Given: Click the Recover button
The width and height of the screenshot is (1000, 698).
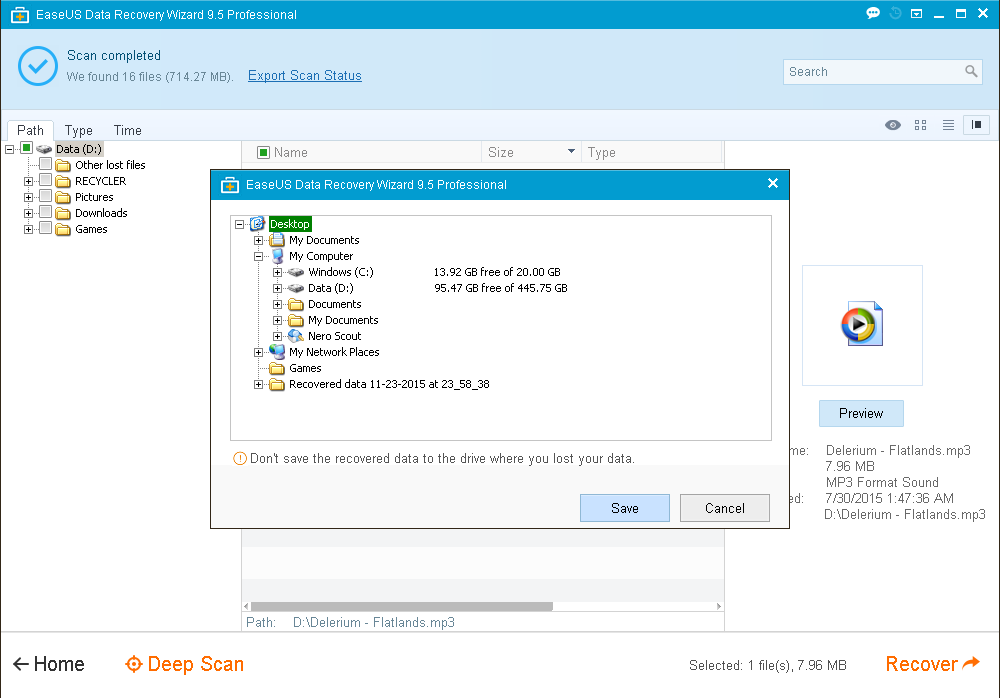Looking at the screenshot, I should tap(932, 664).
